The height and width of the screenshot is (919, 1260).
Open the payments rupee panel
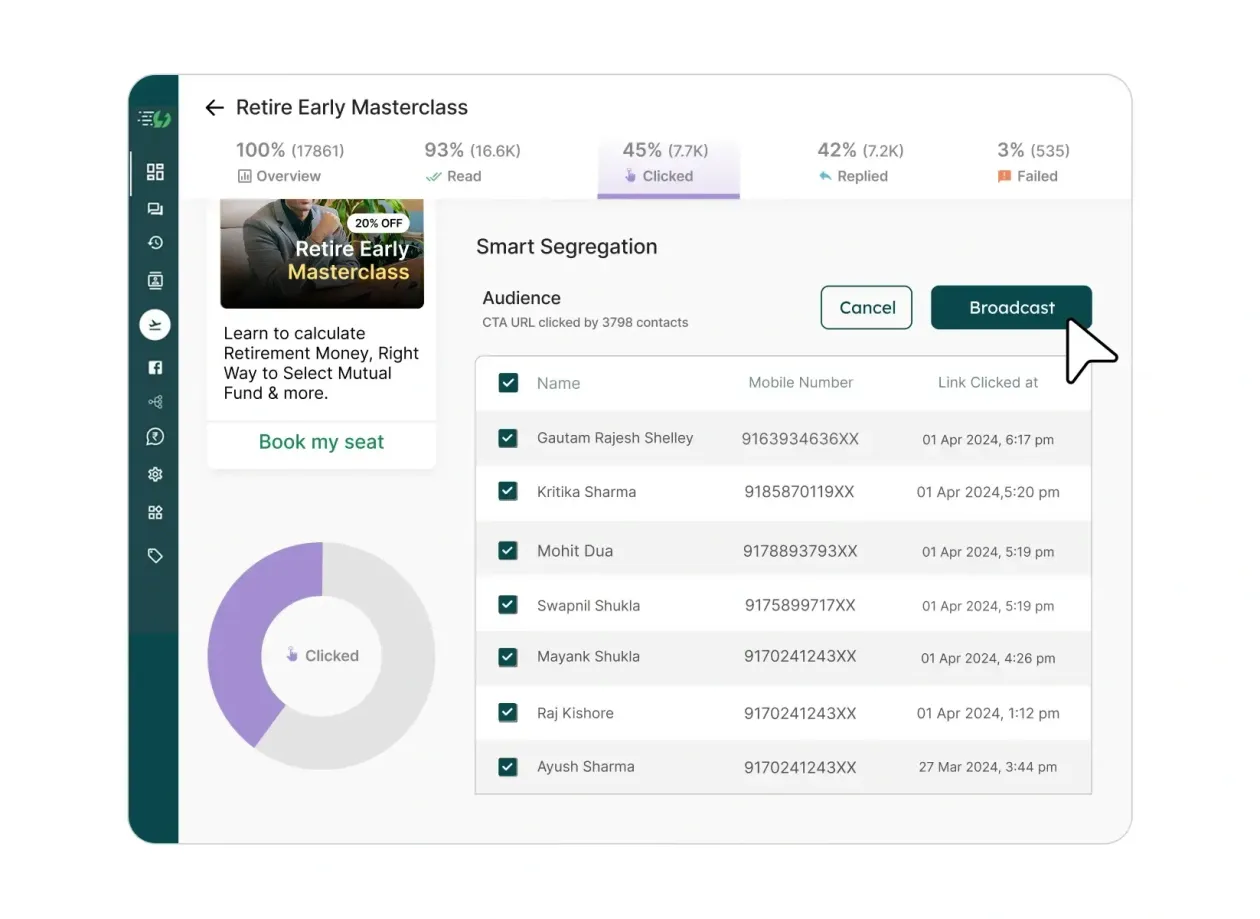click(155, 436)
